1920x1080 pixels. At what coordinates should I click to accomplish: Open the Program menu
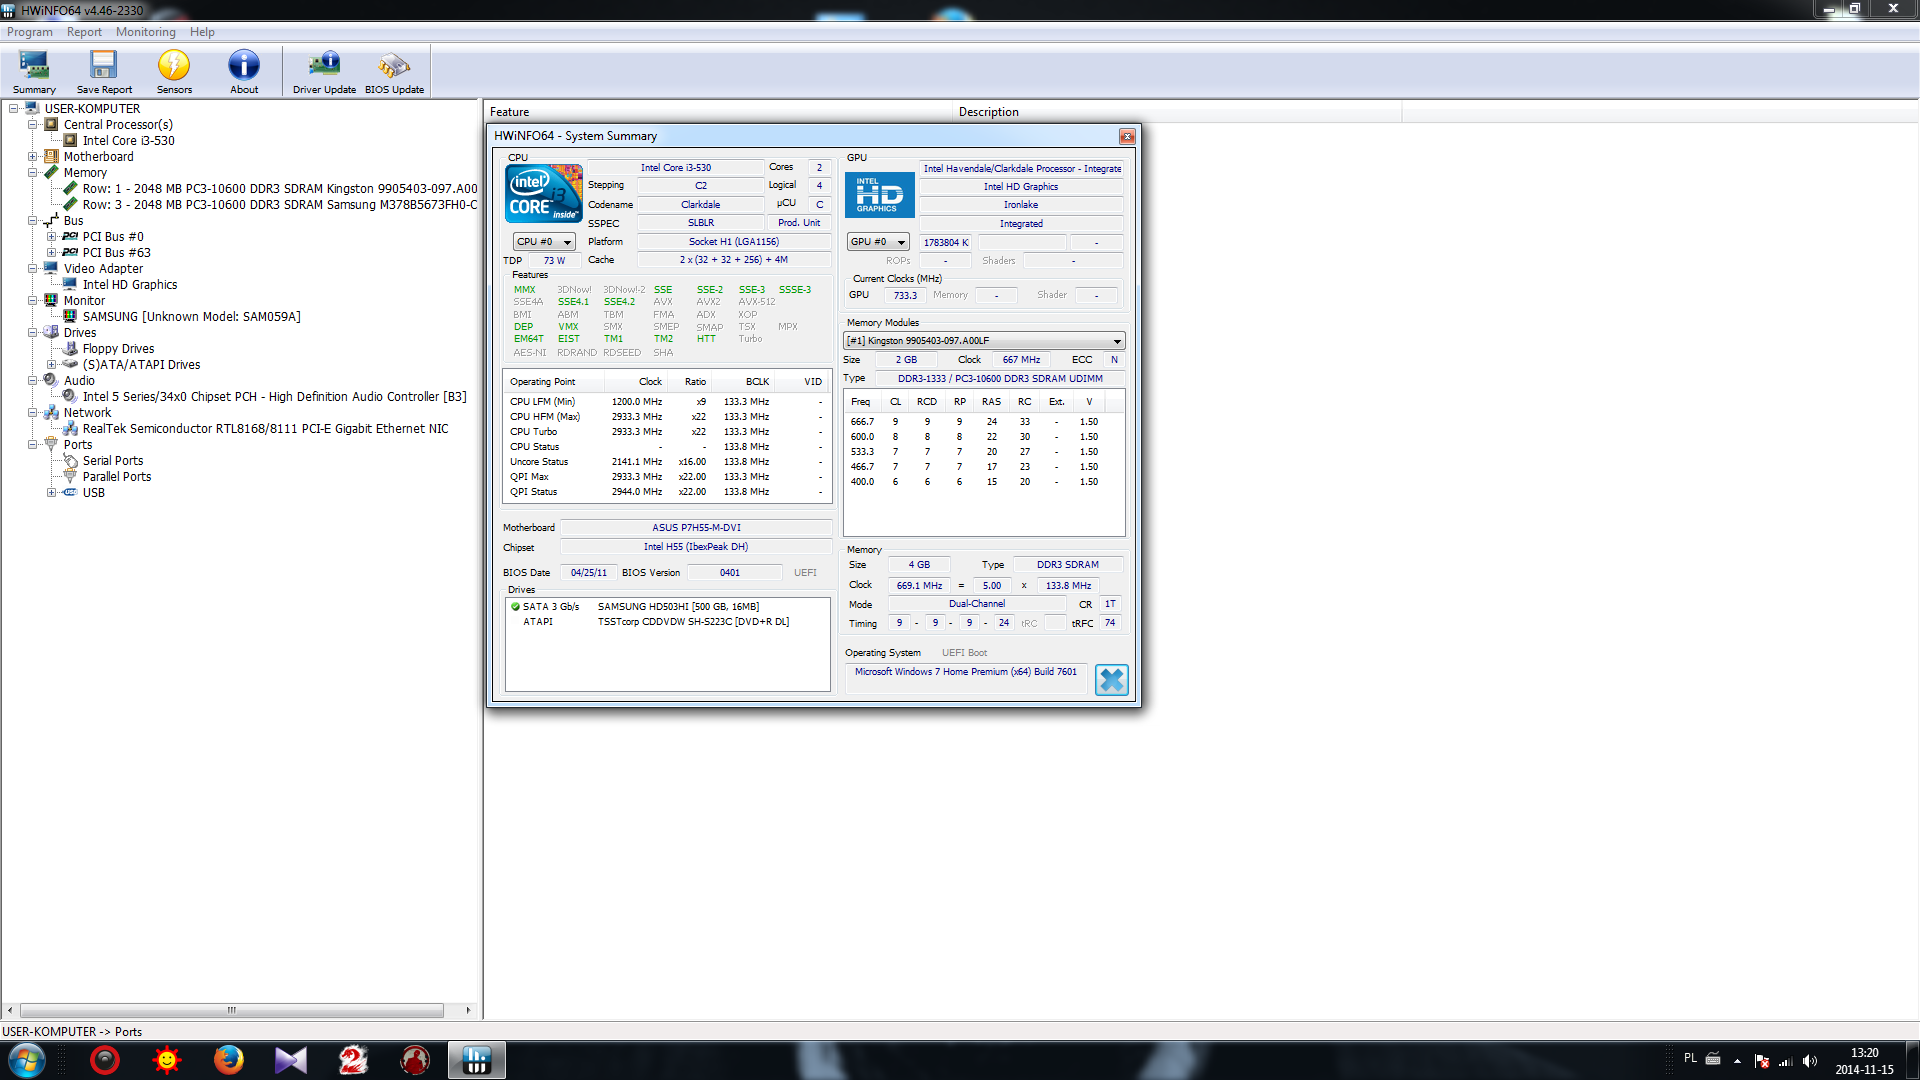pyautogui.click(x=30, y=32)
